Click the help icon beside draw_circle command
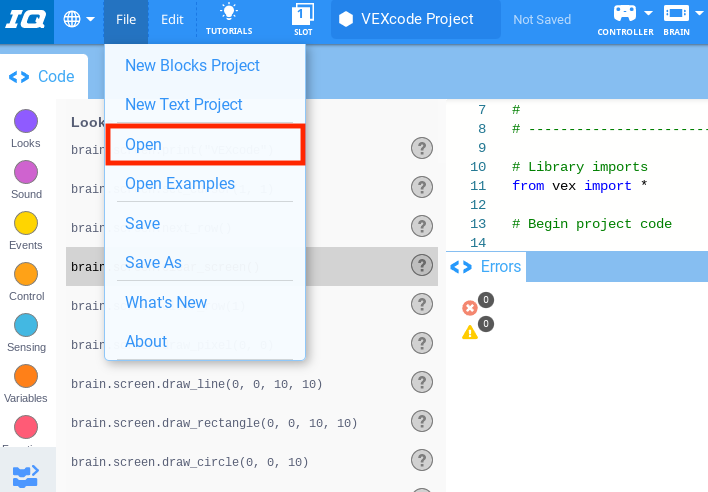This screenshot has height=492, width=708. 422,461
